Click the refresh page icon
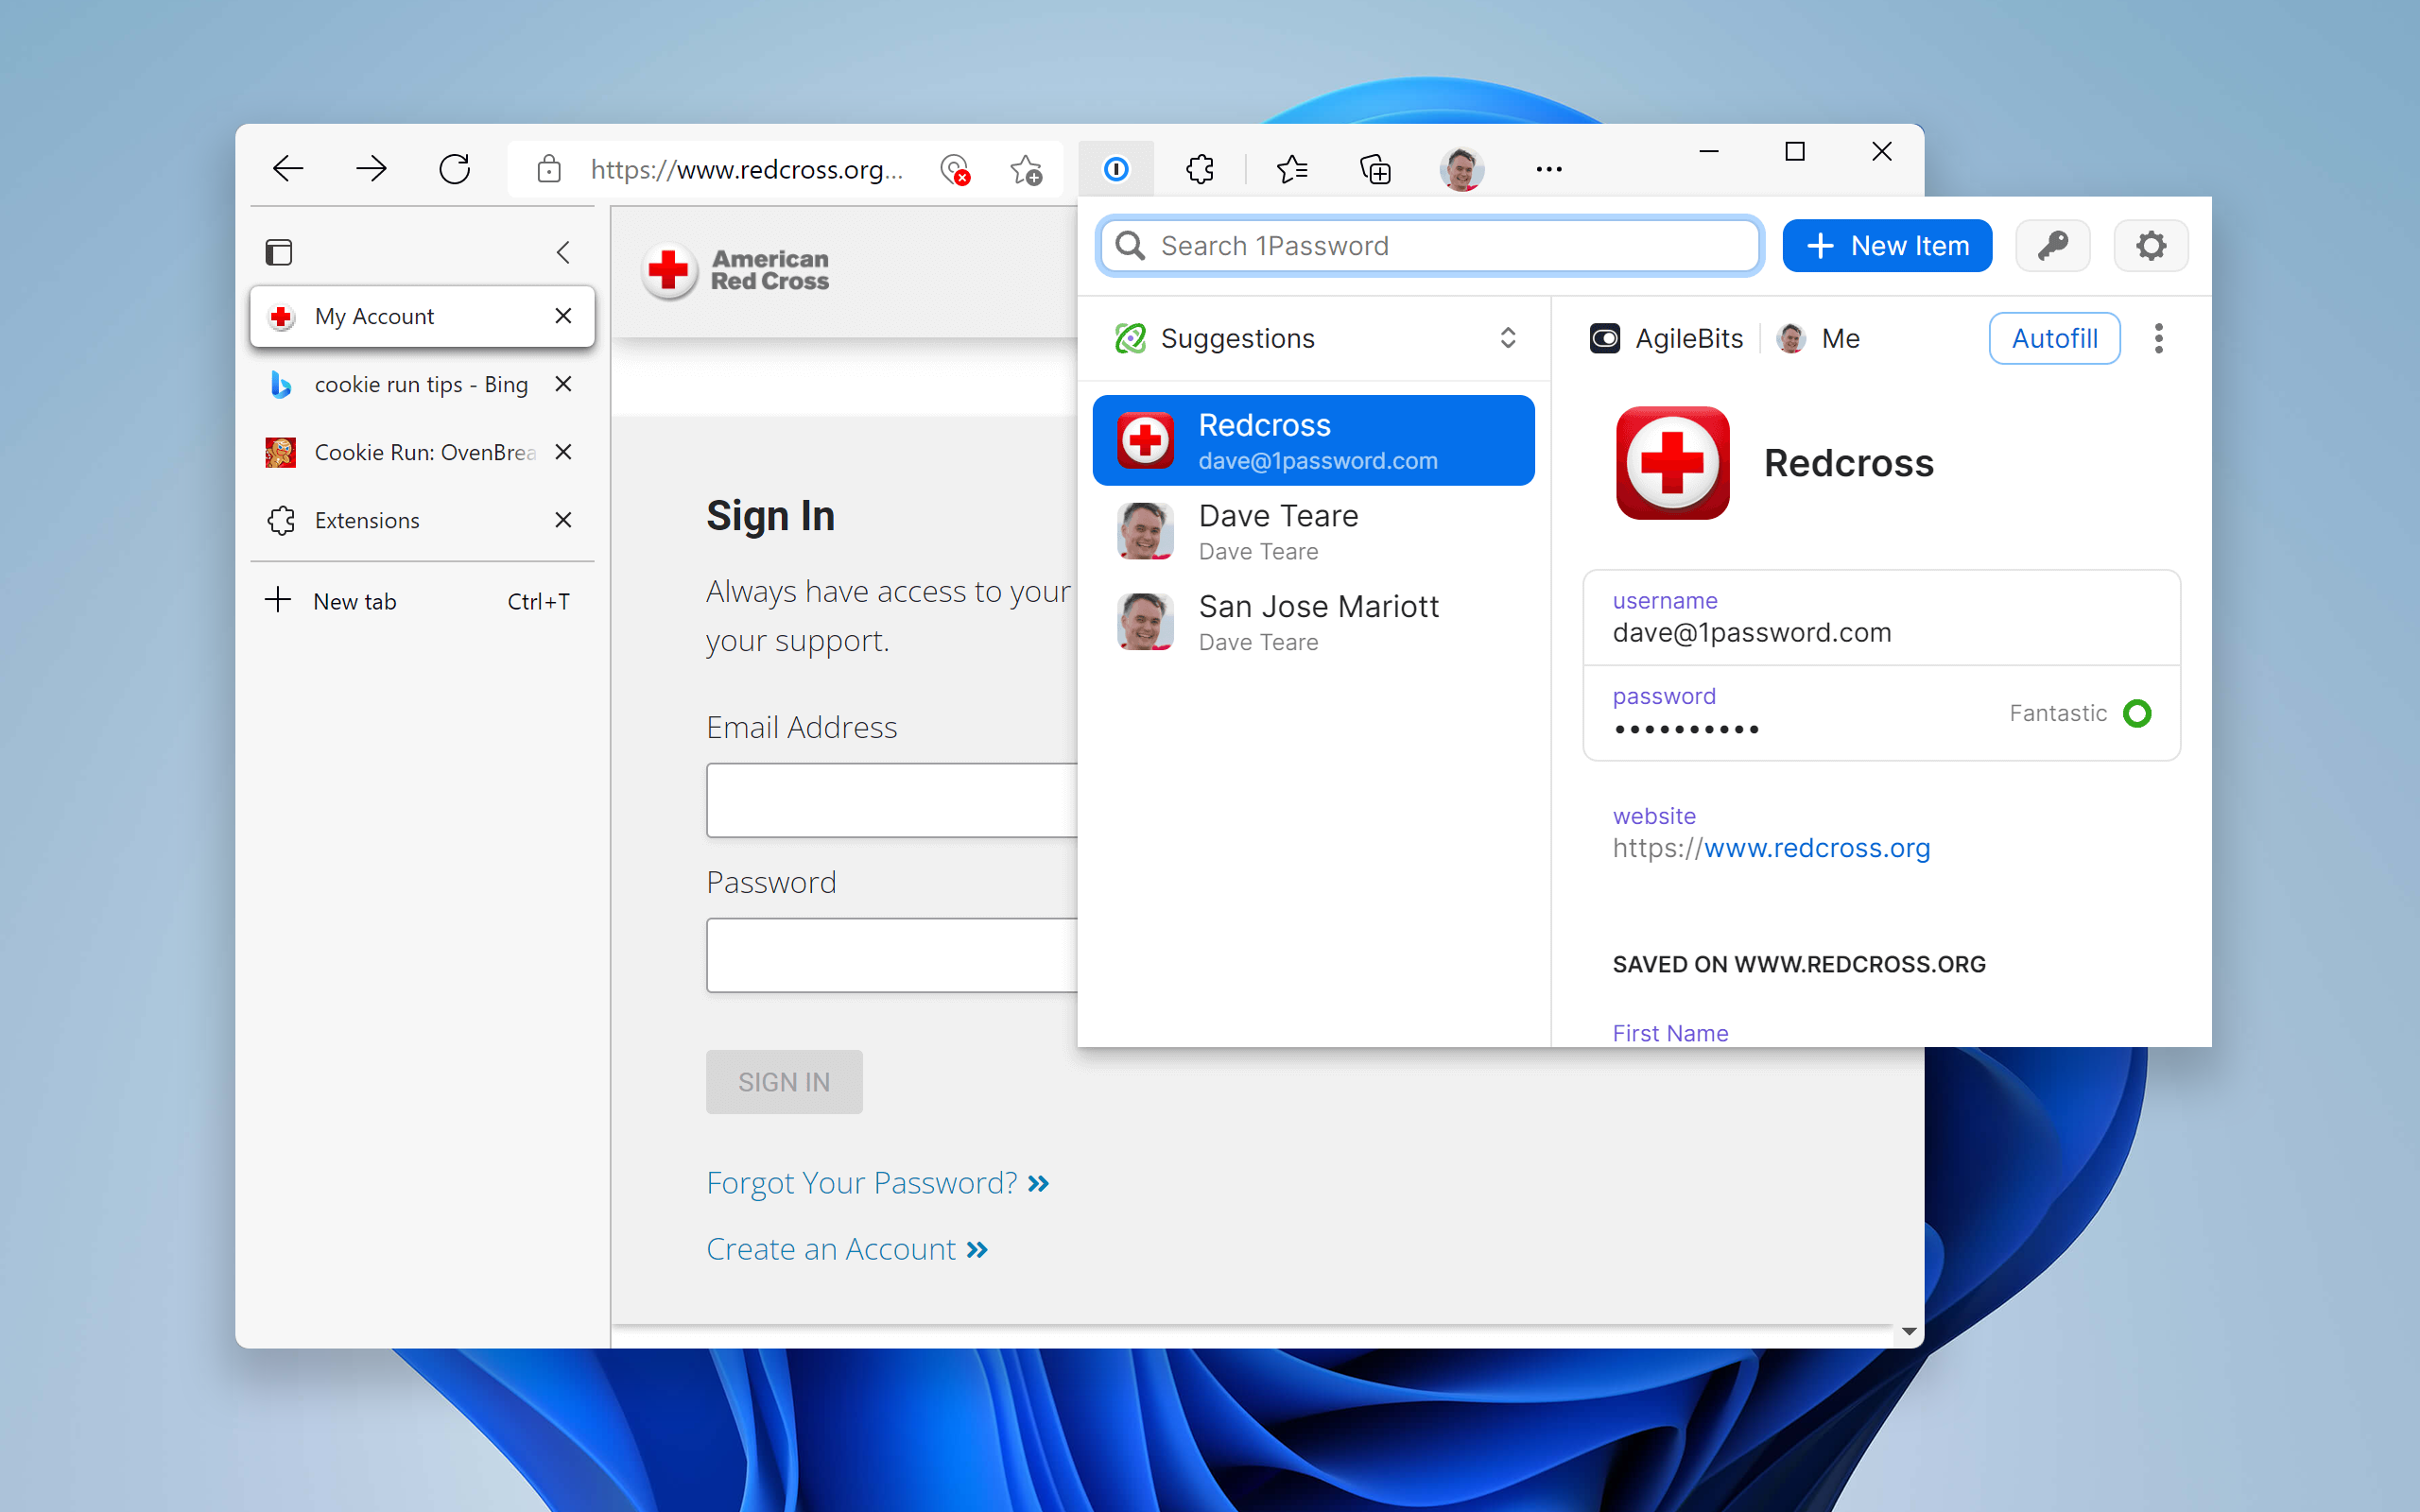2420x1512 pixels. click(455, 168)
